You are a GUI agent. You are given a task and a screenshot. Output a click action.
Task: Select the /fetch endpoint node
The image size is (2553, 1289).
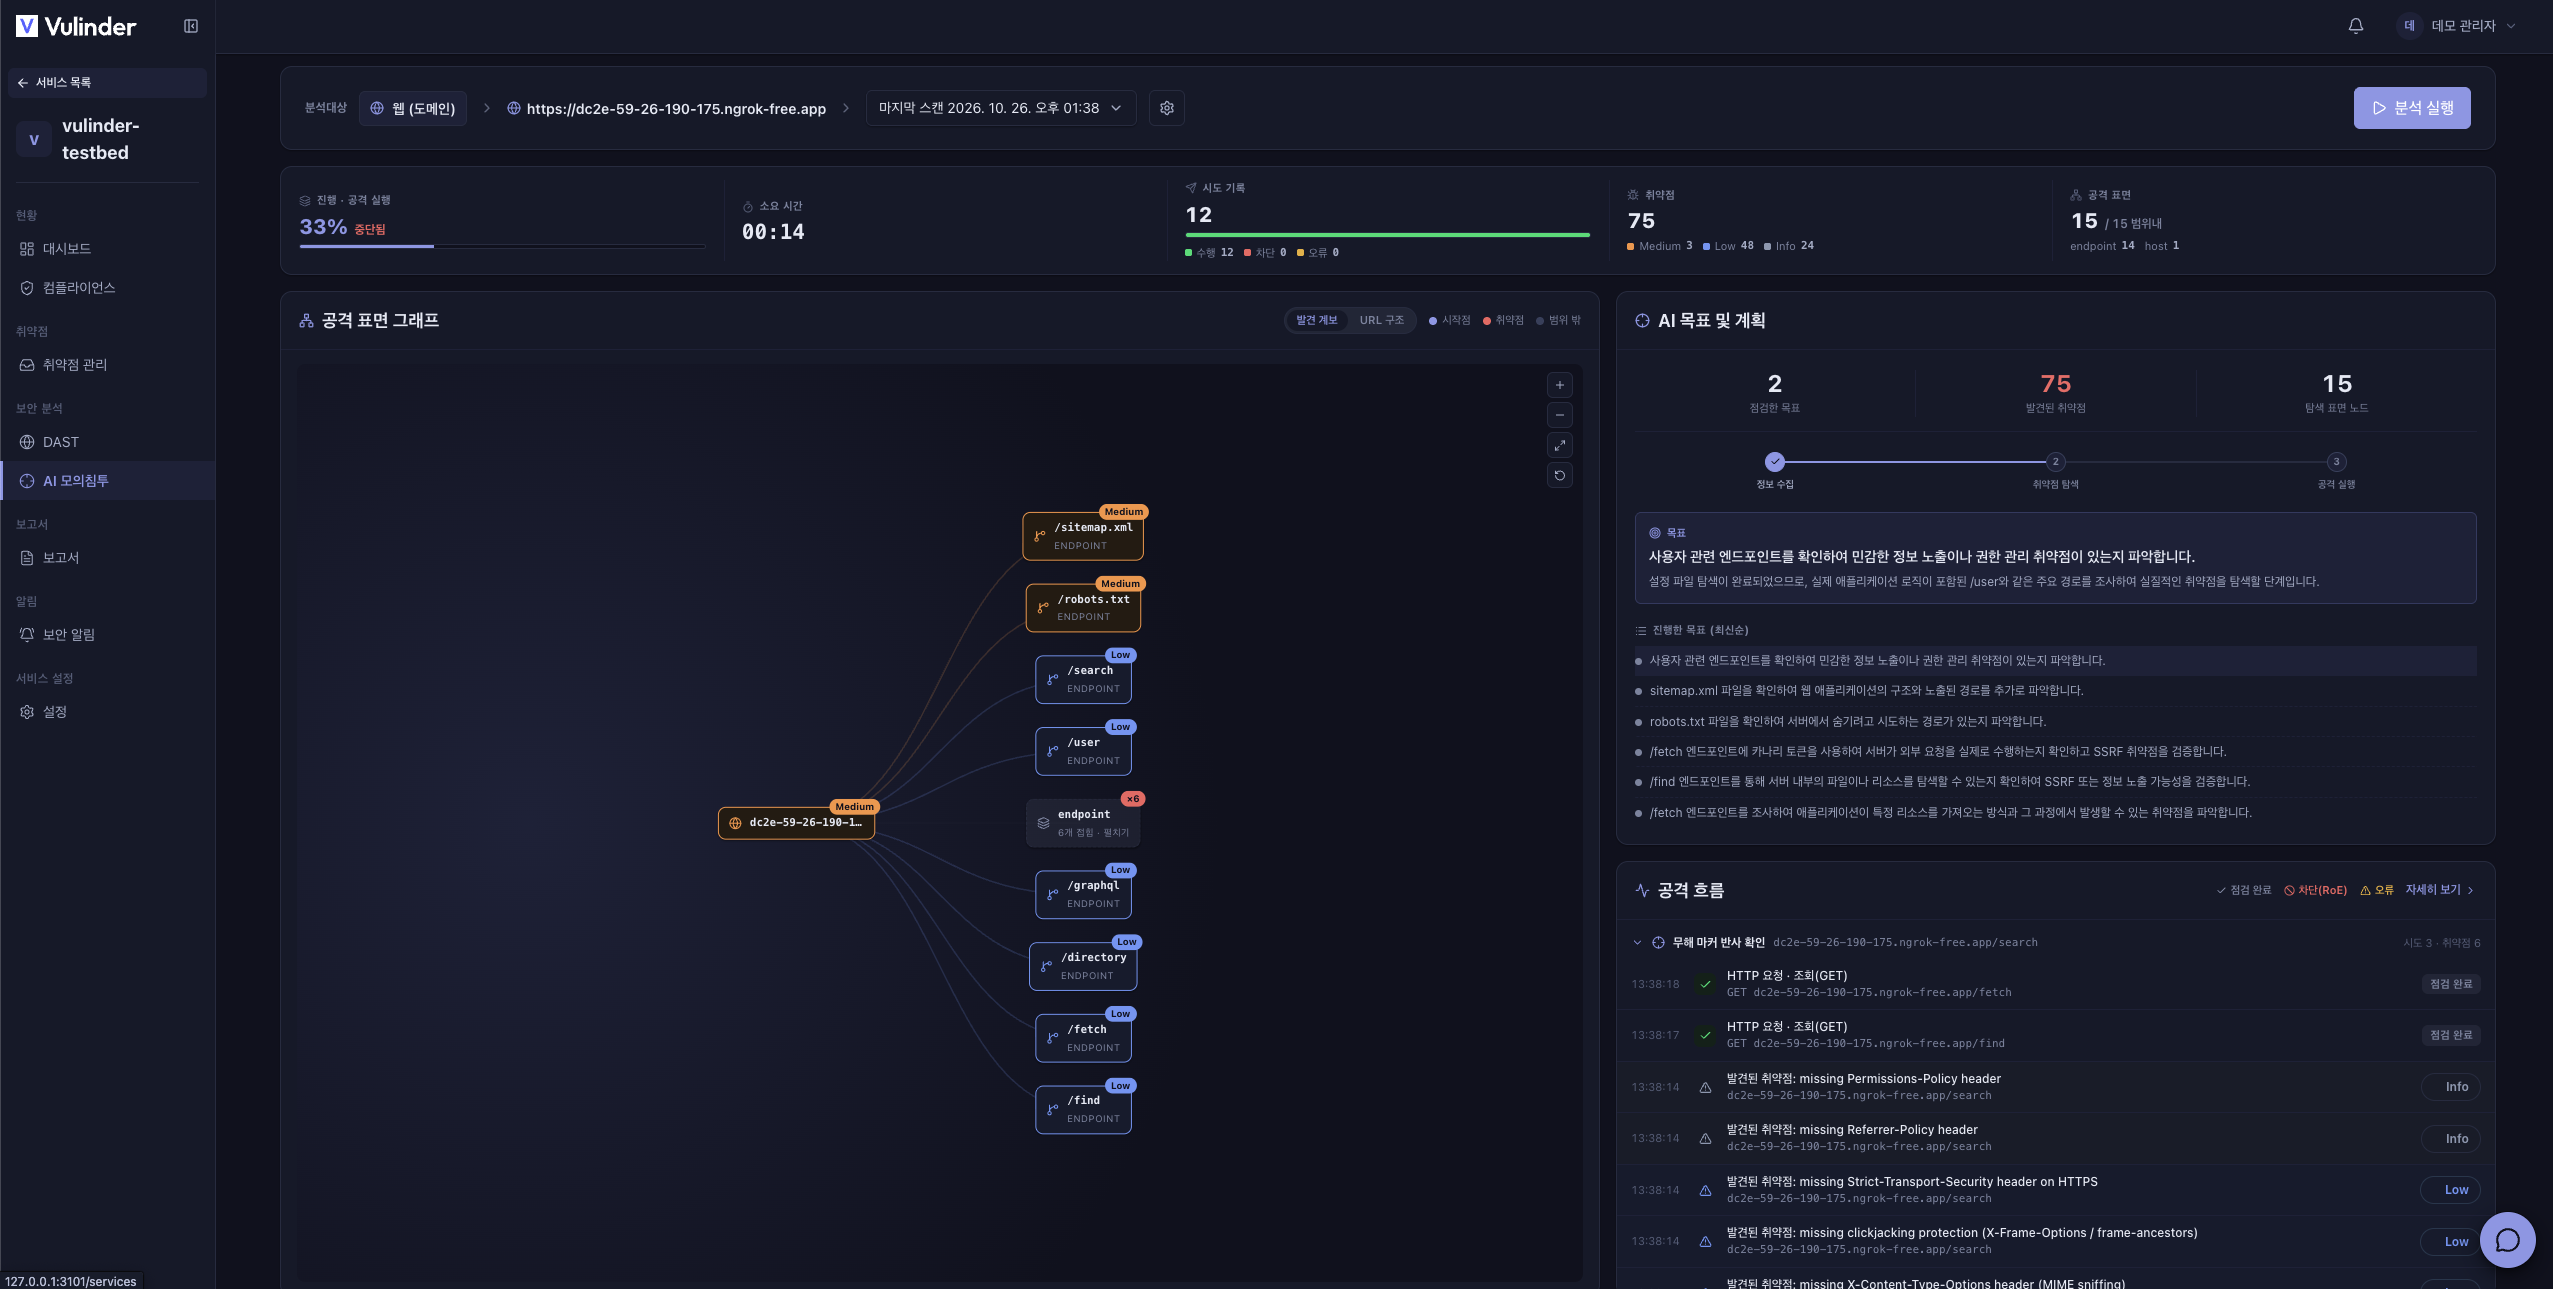pos(1083,1038)
